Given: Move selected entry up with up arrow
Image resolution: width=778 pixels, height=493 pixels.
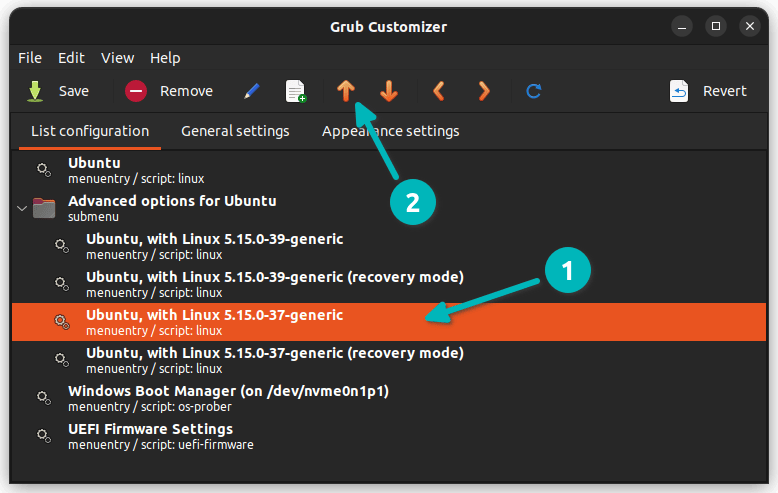Looking at the screenshot, I should coord(345,92).
